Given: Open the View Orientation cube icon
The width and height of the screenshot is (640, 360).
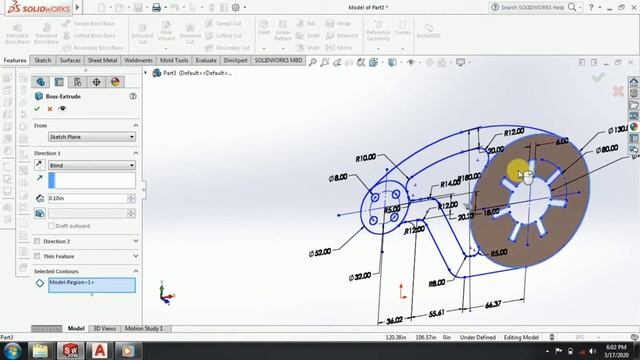Looking at the screenshot, I should pos(373,62).
